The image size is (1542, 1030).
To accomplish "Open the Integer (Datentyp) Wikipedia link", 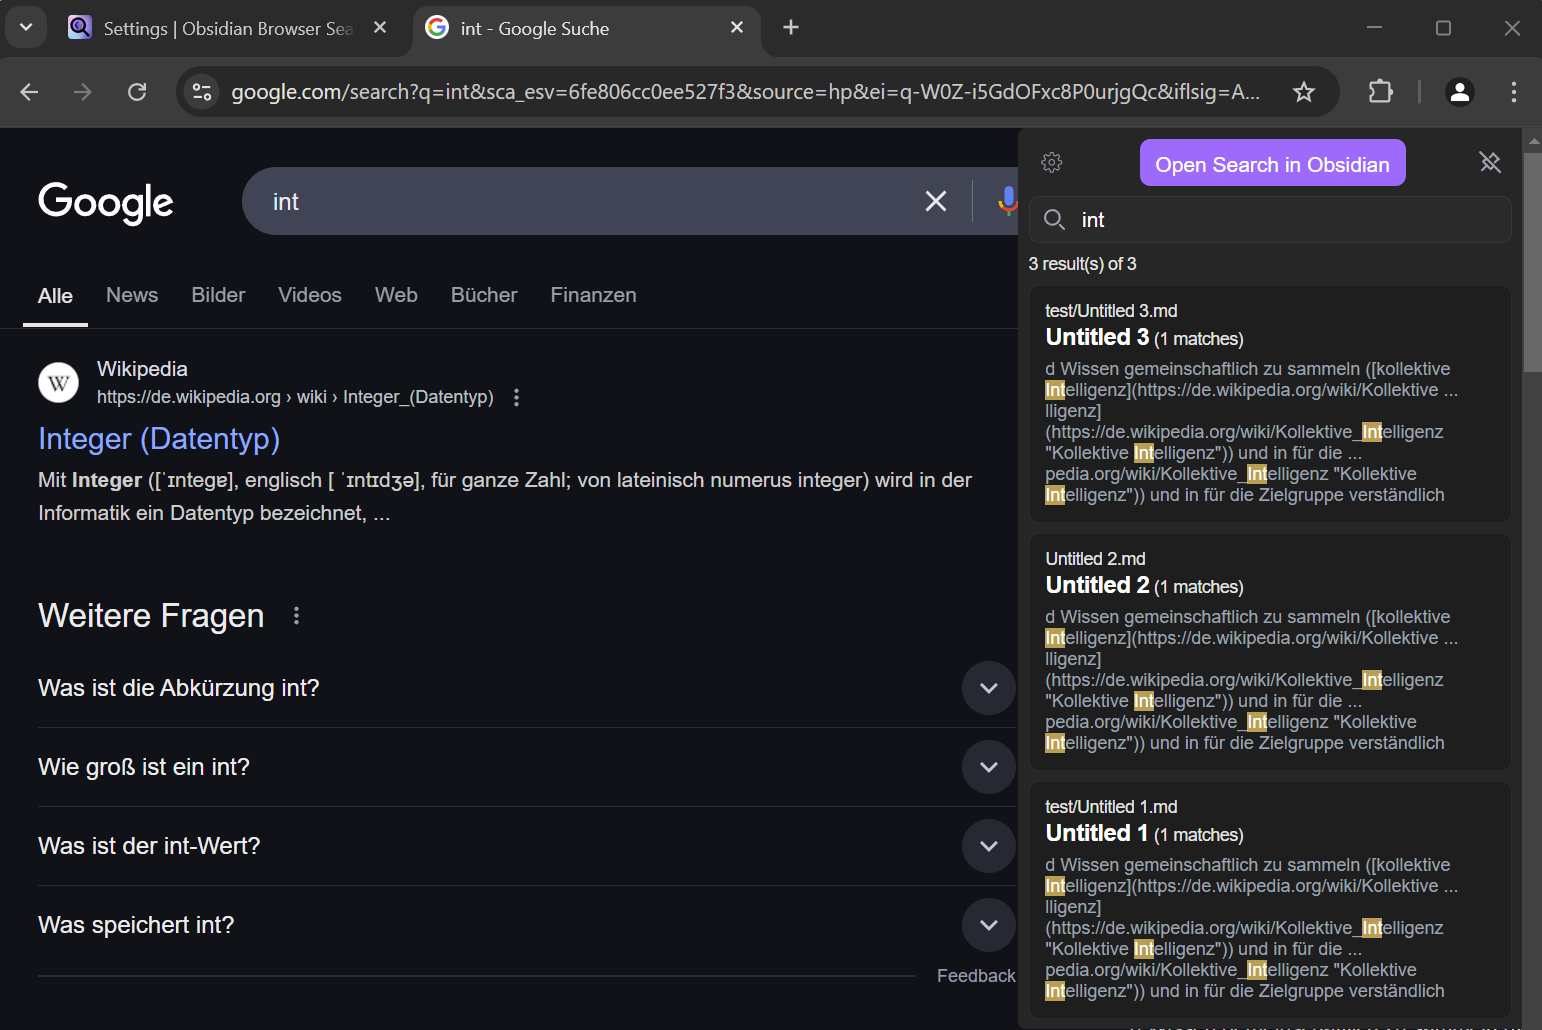I will tap(159, 439).
